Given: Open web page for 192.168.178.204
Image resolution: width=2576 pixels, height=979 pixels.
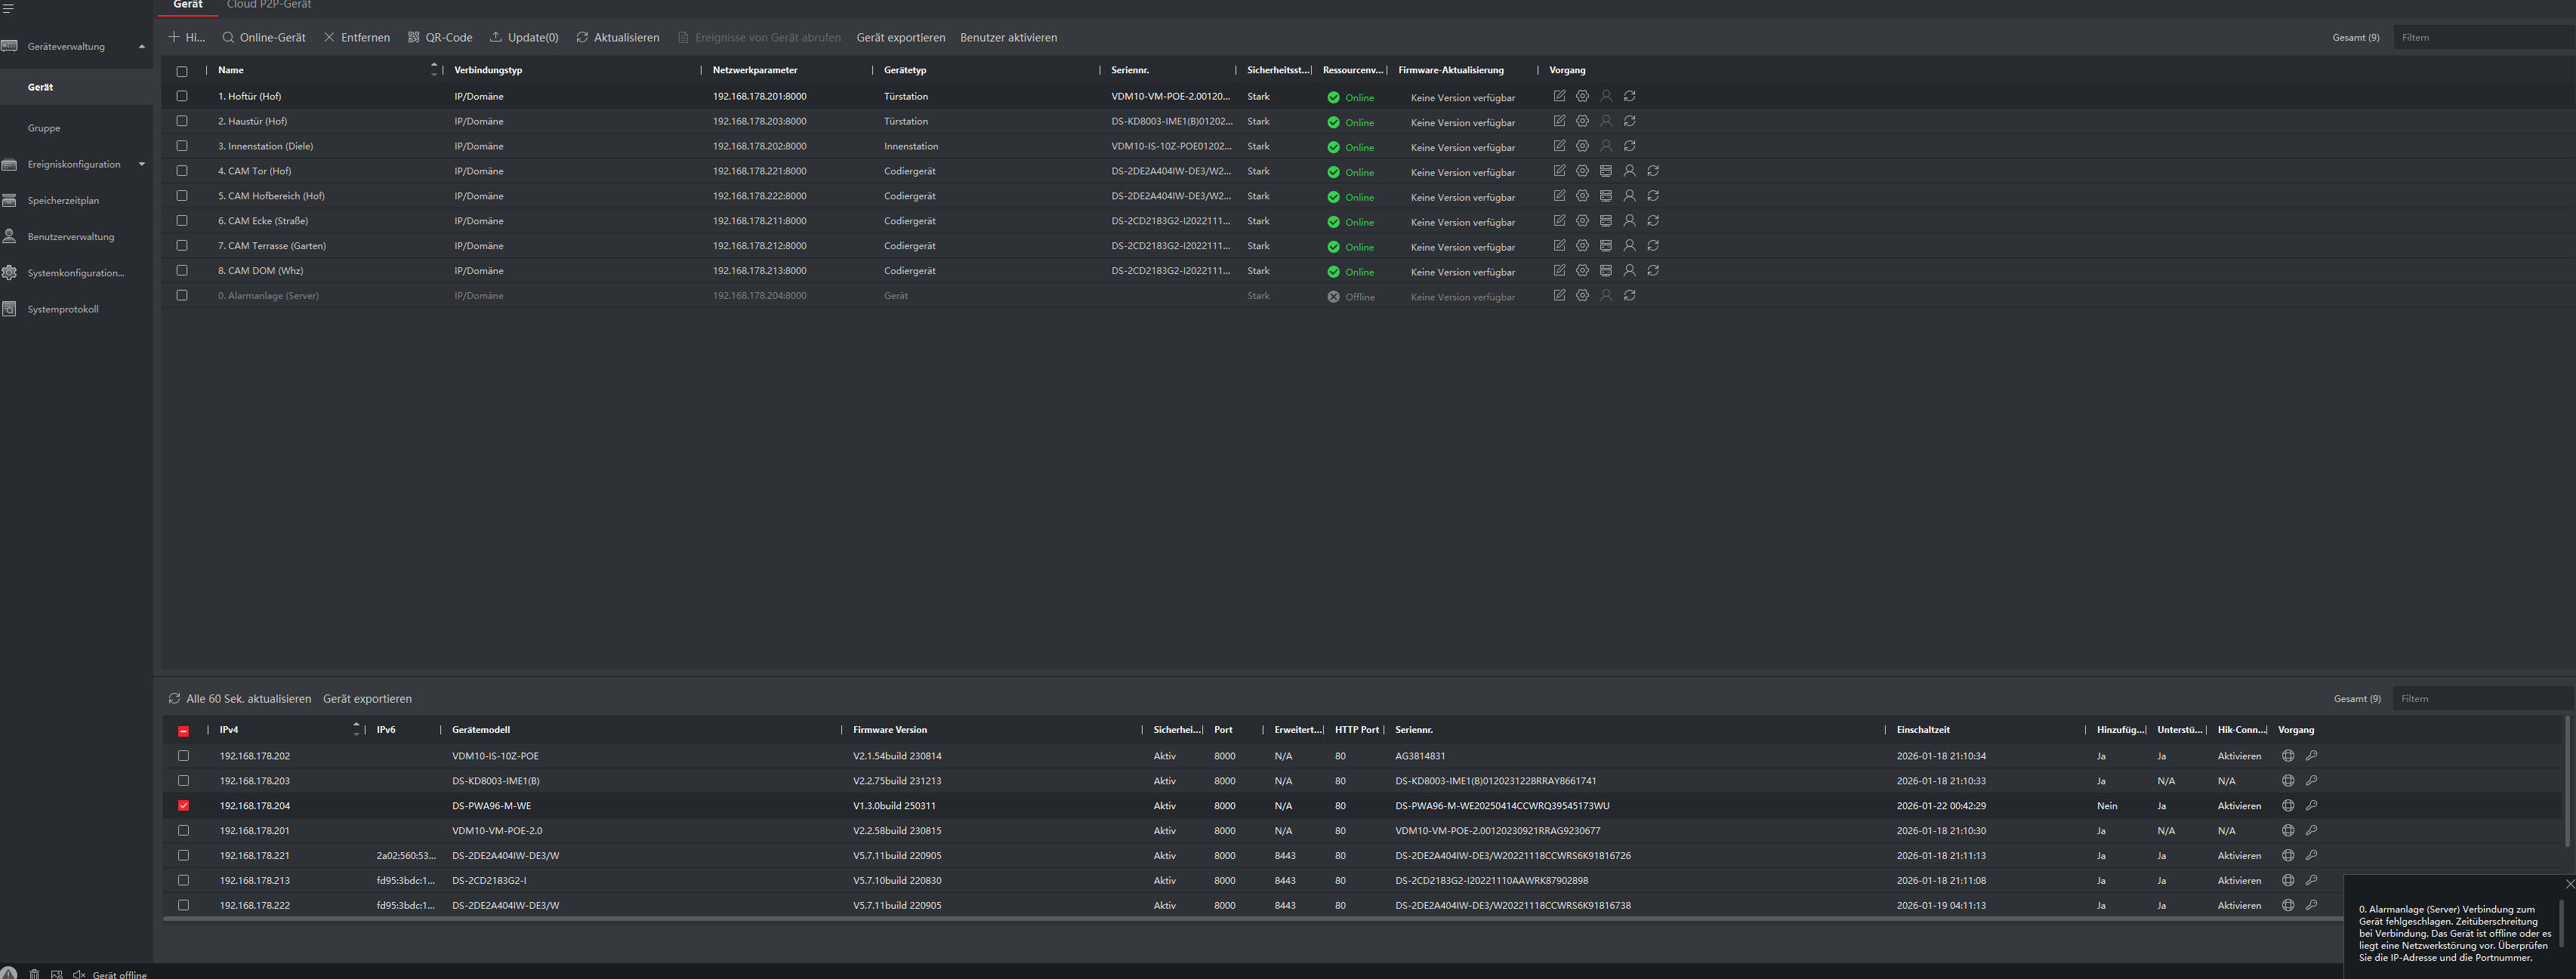Looking at the screenshot, I should 2288,806.
